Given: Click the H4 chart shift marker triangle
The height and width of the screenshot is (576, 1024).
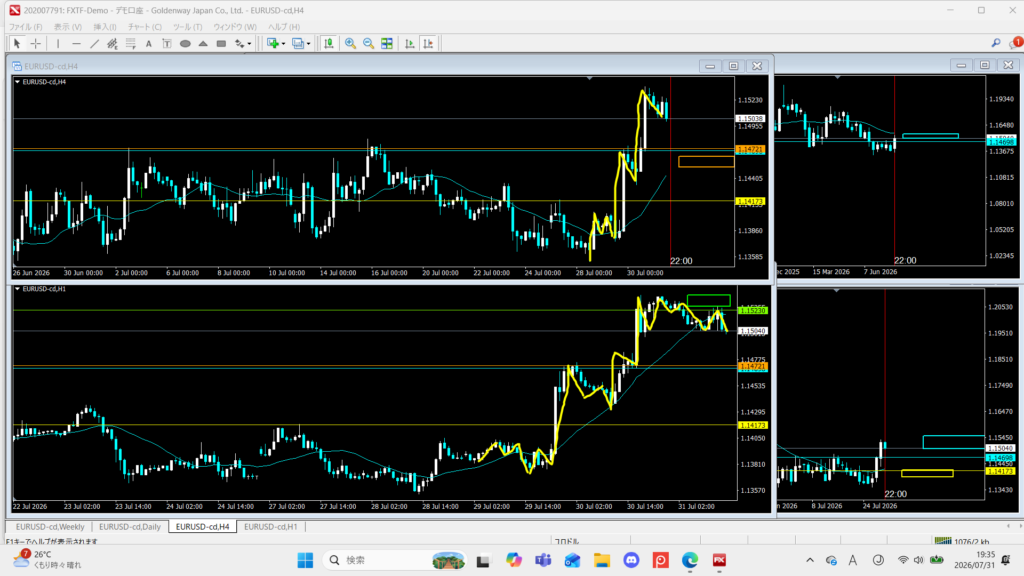Looking at the screenshot, I should point(590,78).
